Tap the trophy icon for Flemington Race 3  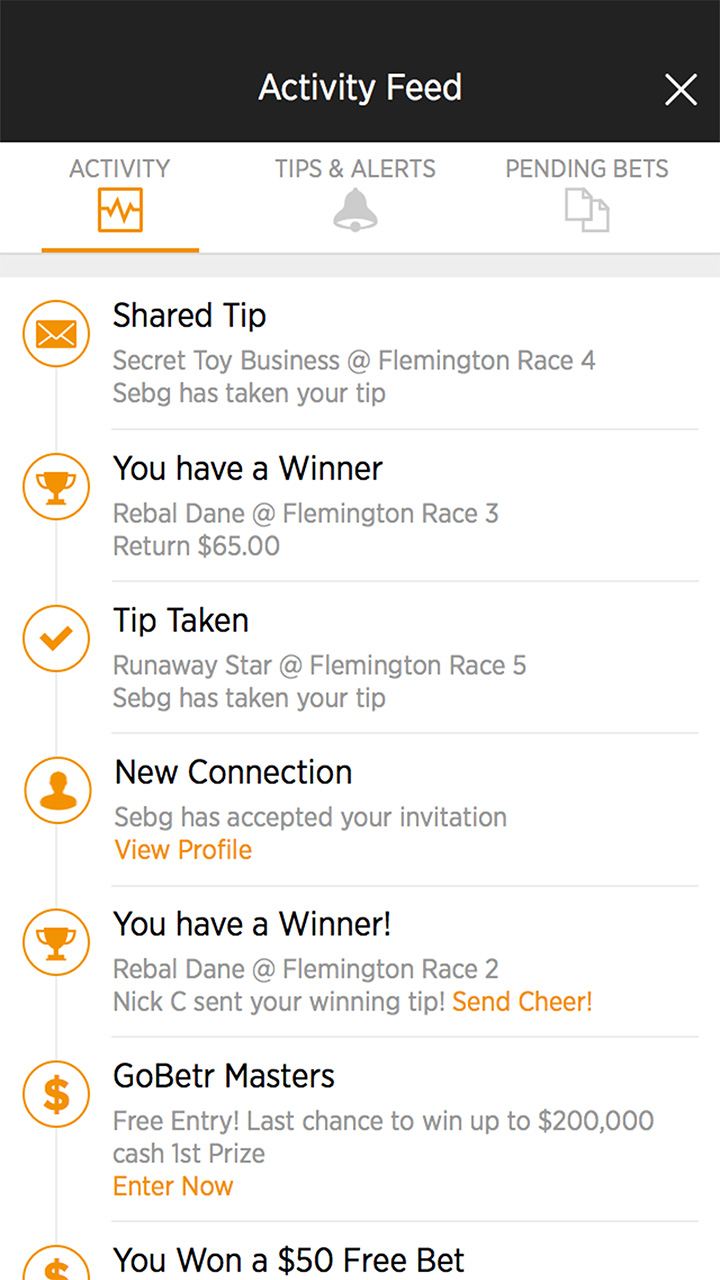click(x=56, y=486)
